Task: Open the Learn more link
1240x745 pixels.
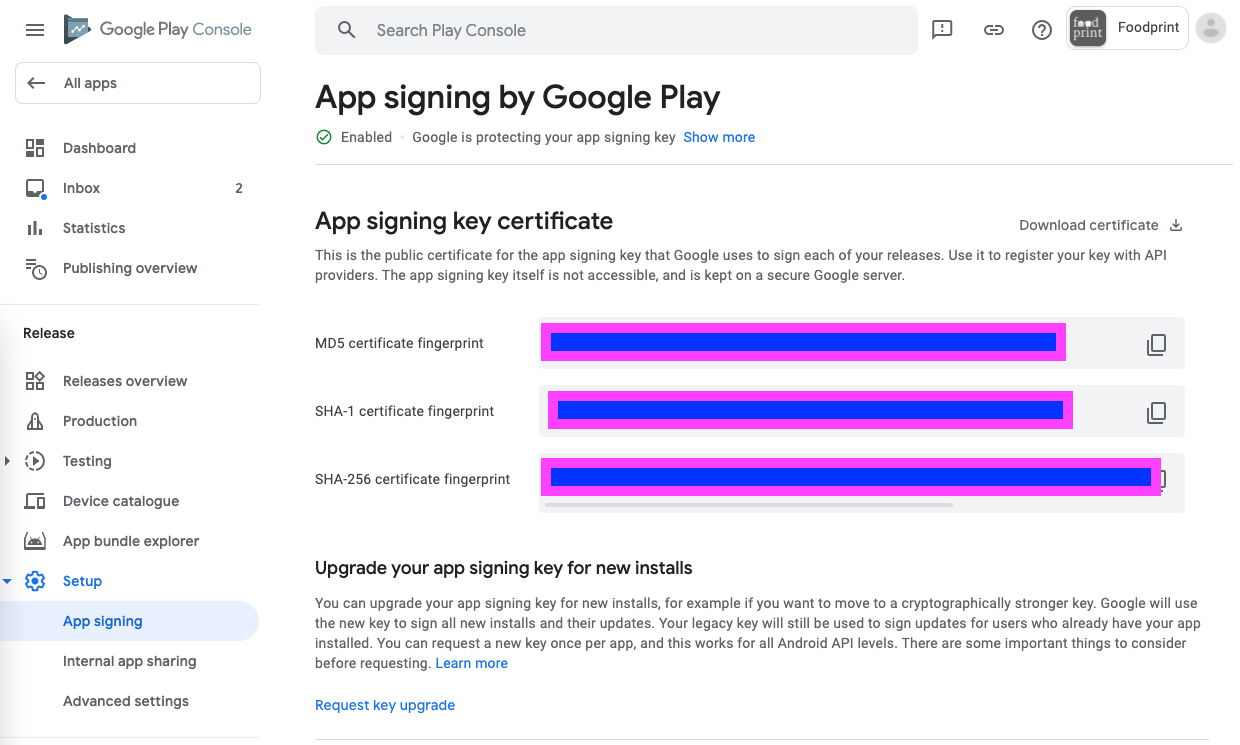Action: coord(472,663)
